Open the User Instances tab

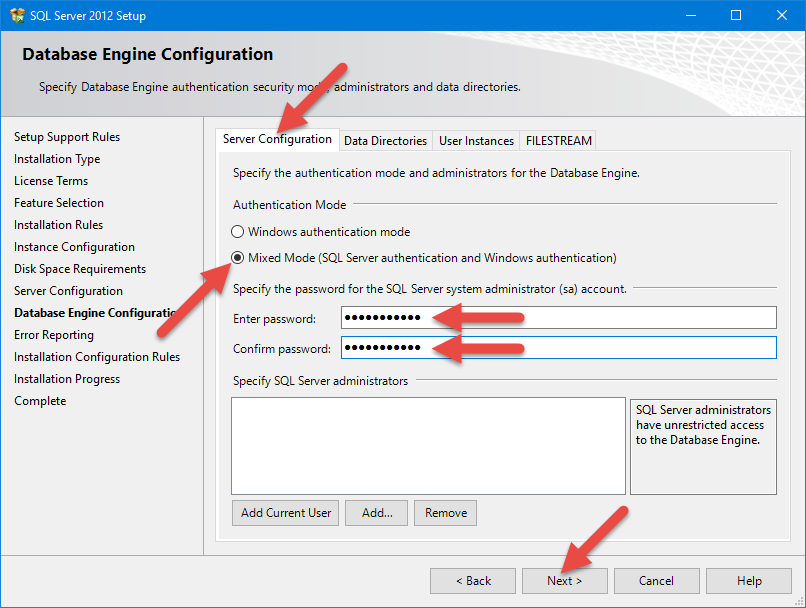click(476, 141)
